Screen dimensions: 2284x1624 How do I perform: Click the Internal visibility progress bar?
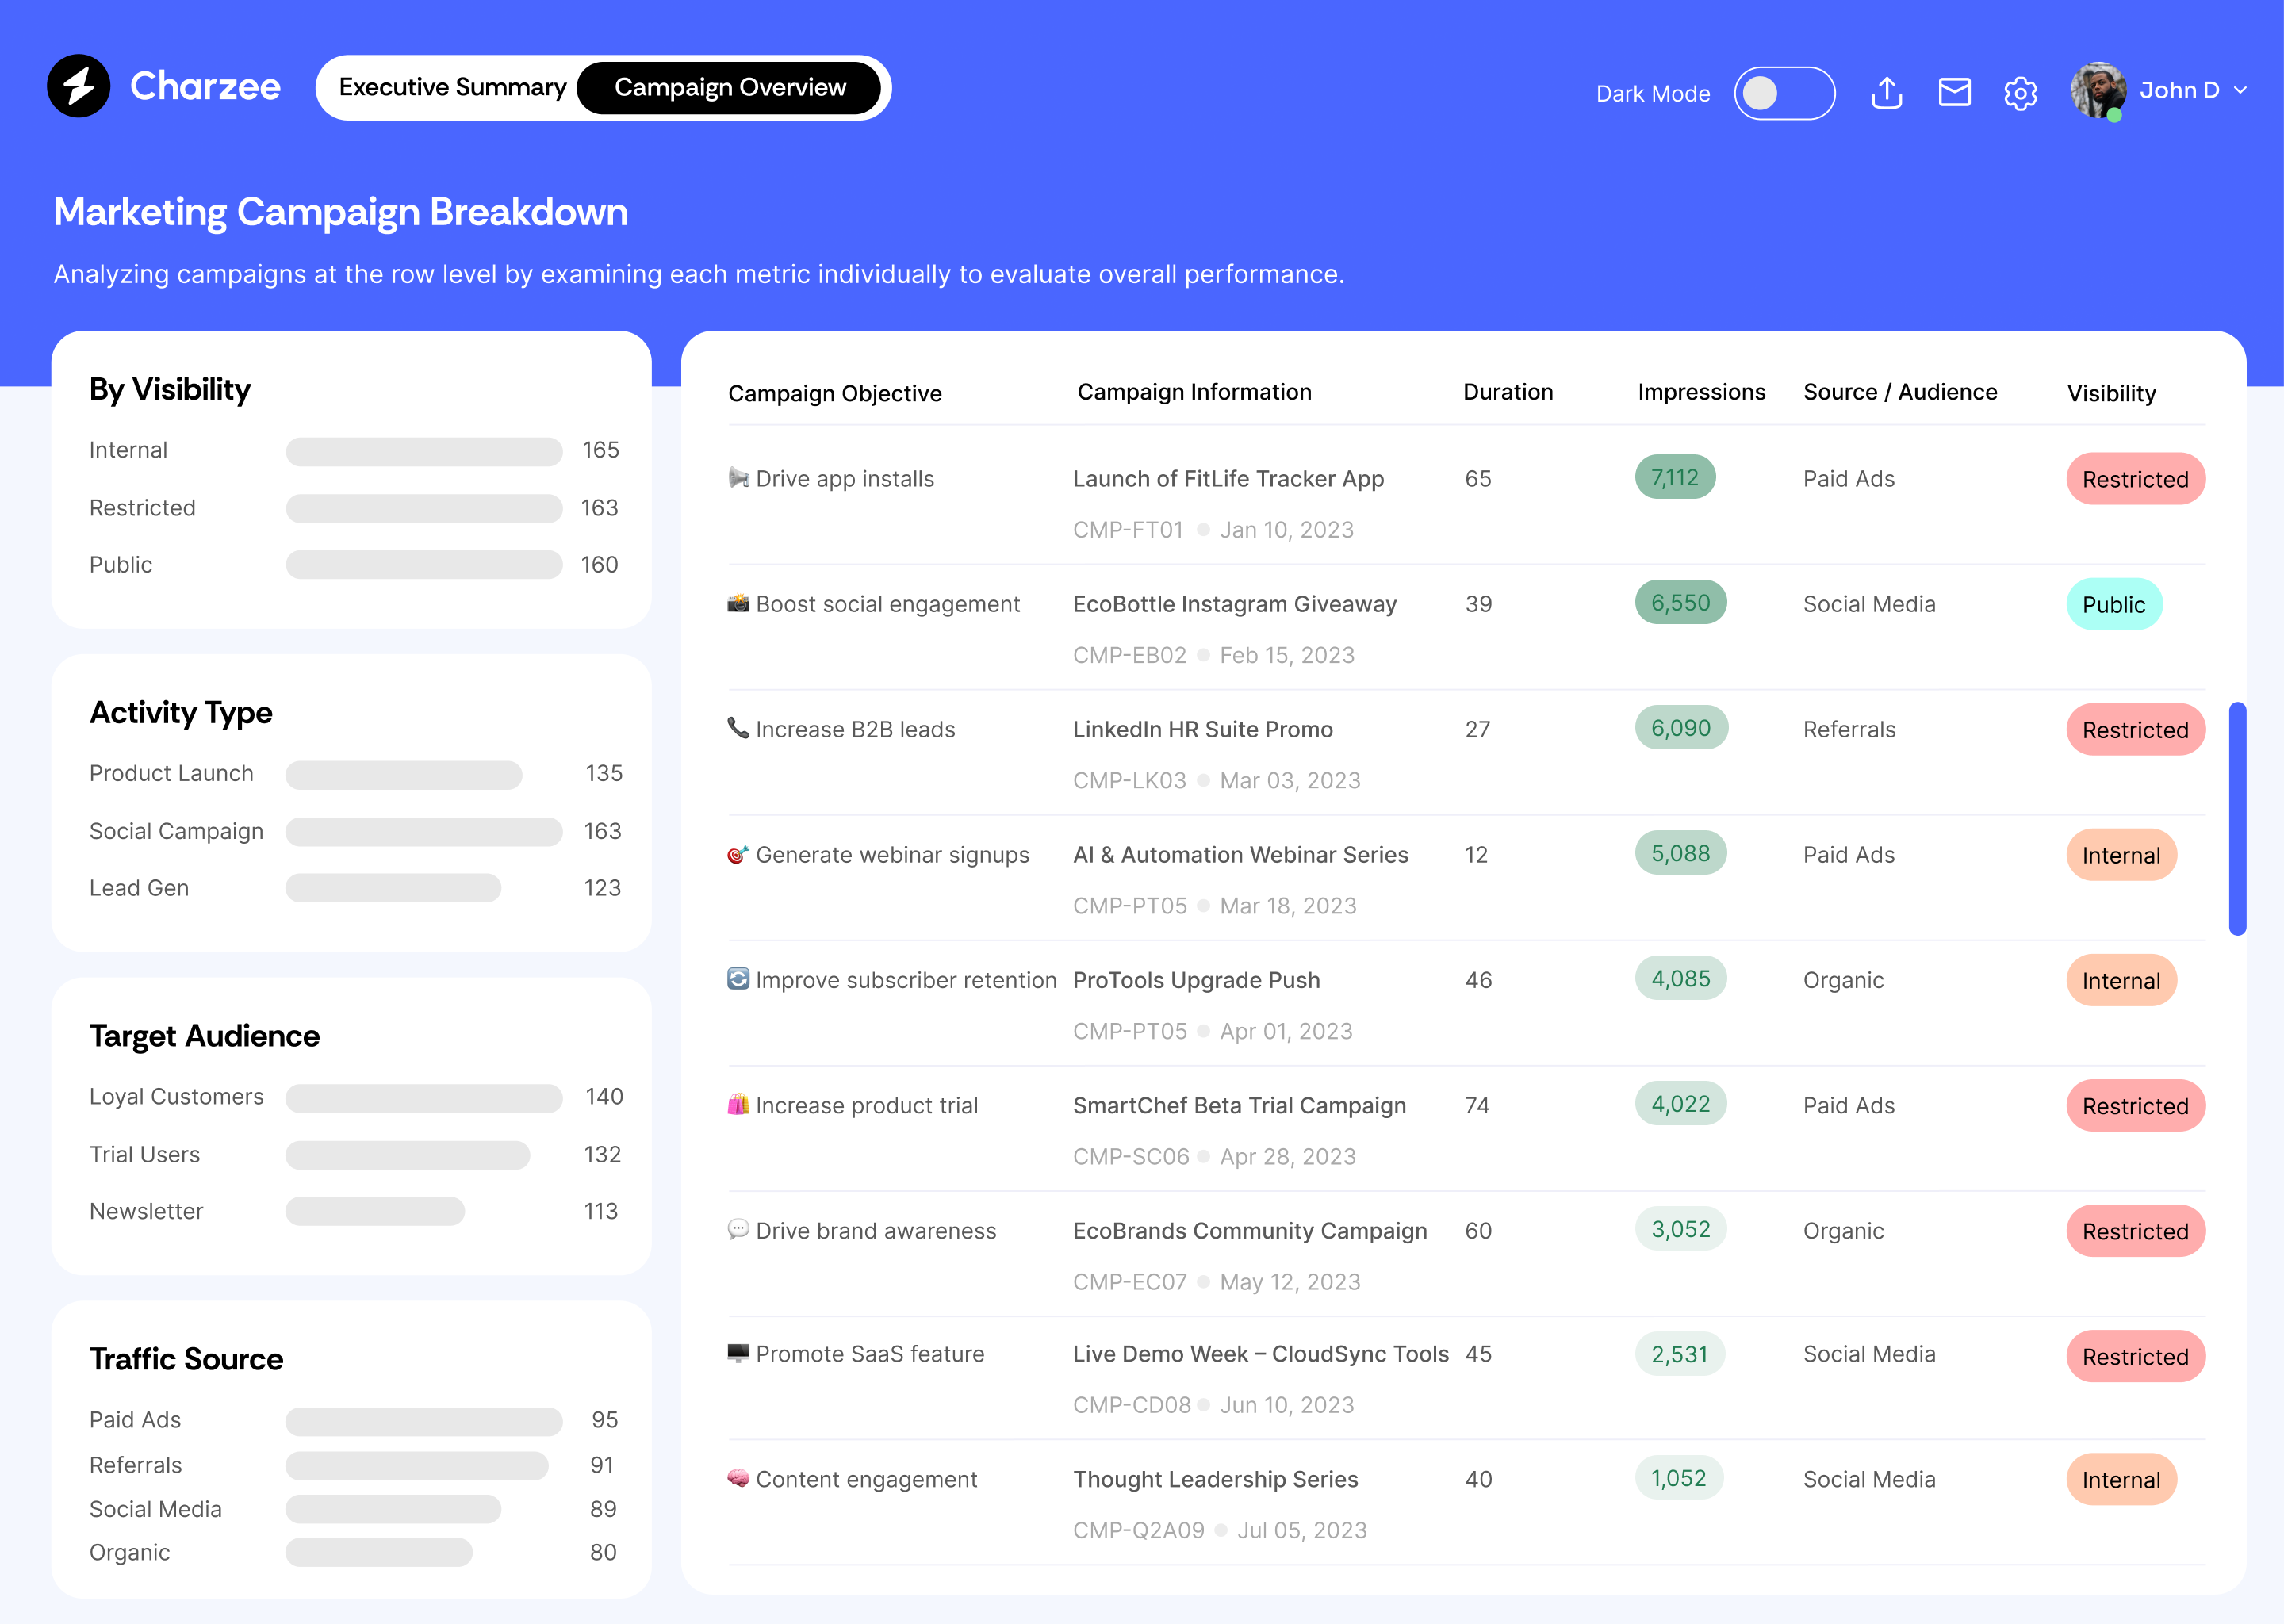[x=424, y=451]
